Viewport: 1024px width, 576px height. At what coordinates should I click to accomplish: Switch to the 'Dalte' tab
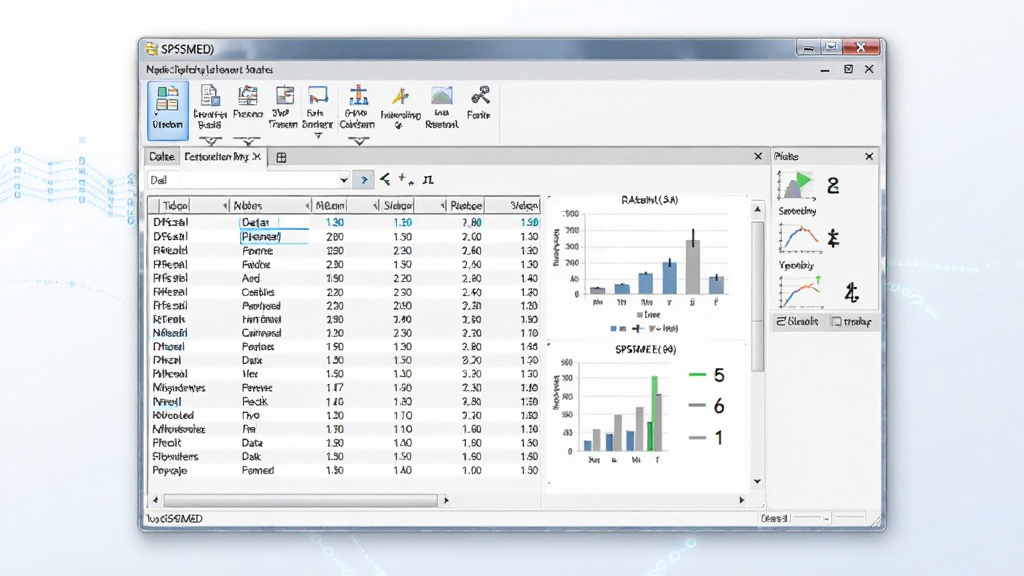click(161, 157)
